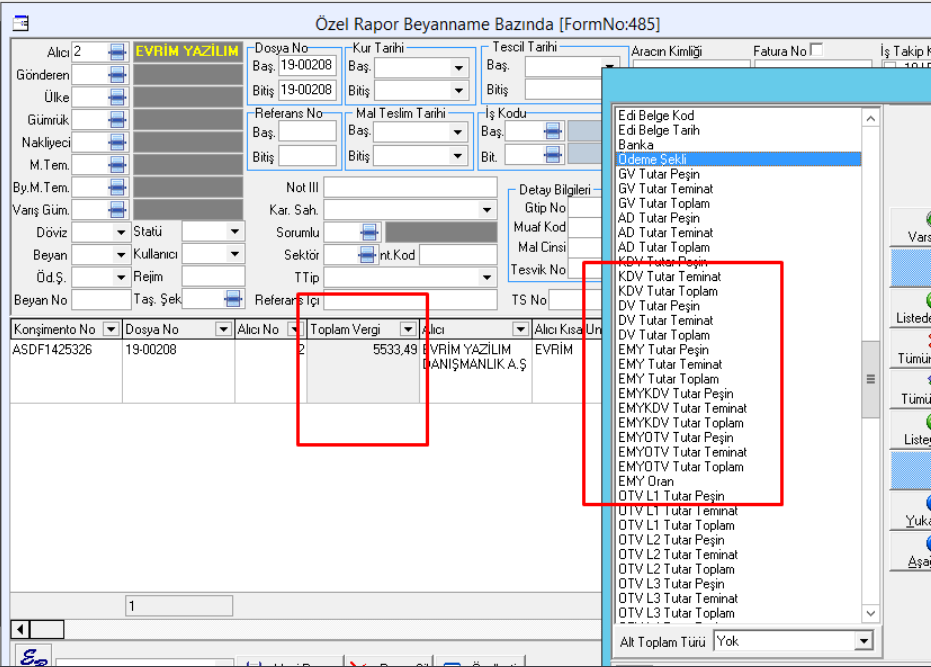931x667 pixels.
Task: Open the Alt Toplam Türü dropdown
Action: tap(864, 641)
